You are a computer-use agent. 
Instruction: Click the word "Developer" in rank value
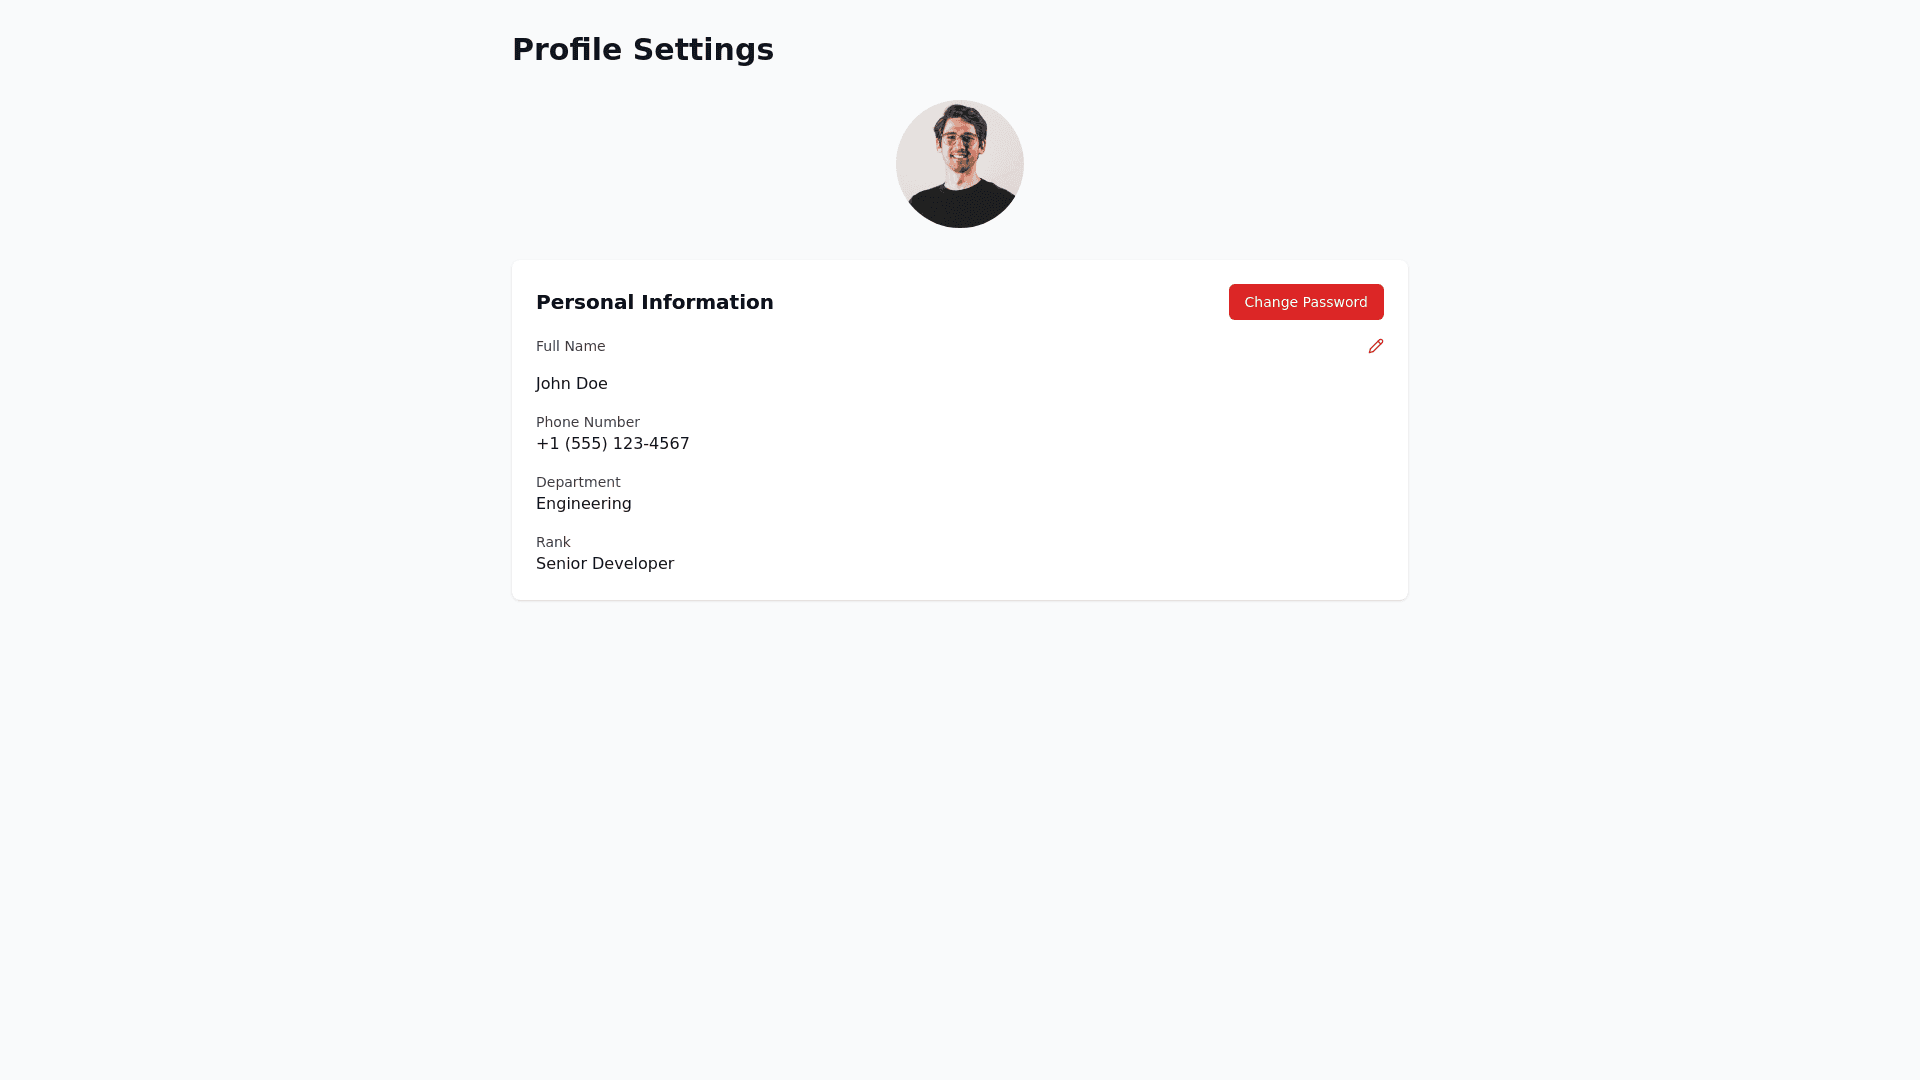tap(633, 564)
